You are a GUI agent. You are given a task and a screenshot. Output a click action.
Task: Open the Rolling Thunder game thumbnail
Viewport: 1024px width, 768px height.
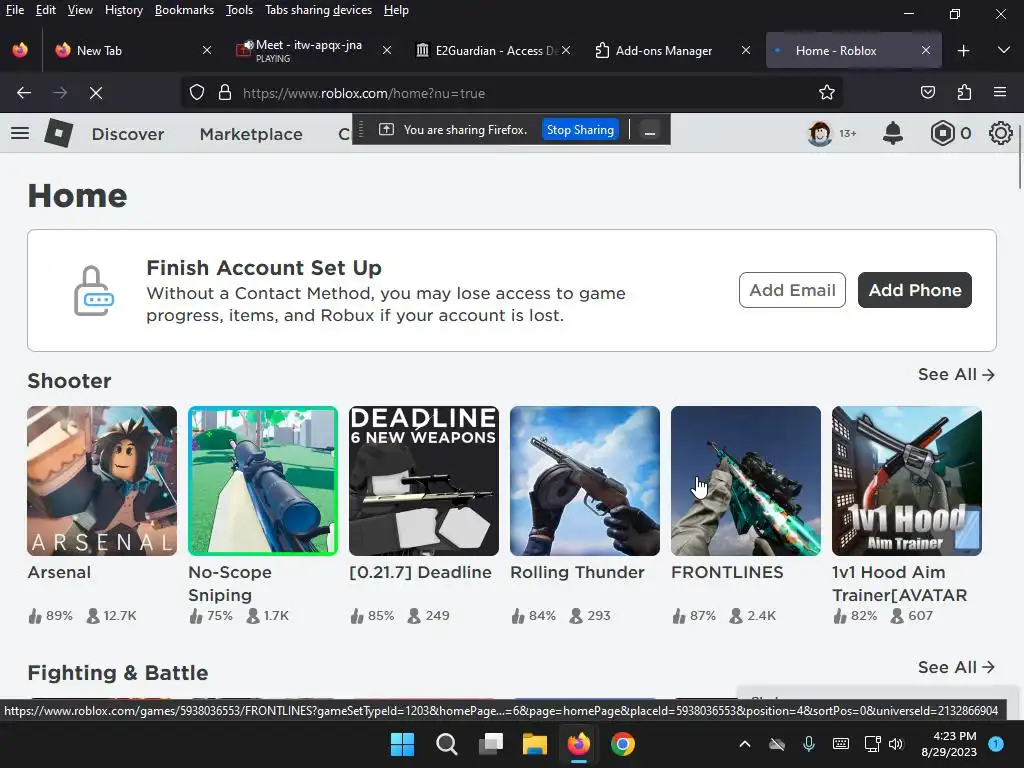pos(584,481)
